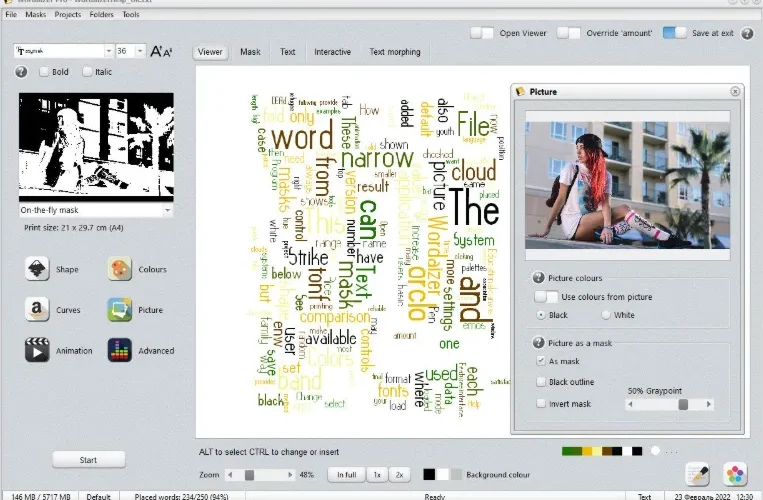Screen dimensions: 763x500
Task: Open the Curves tool icon
Action: coord(37,310)
